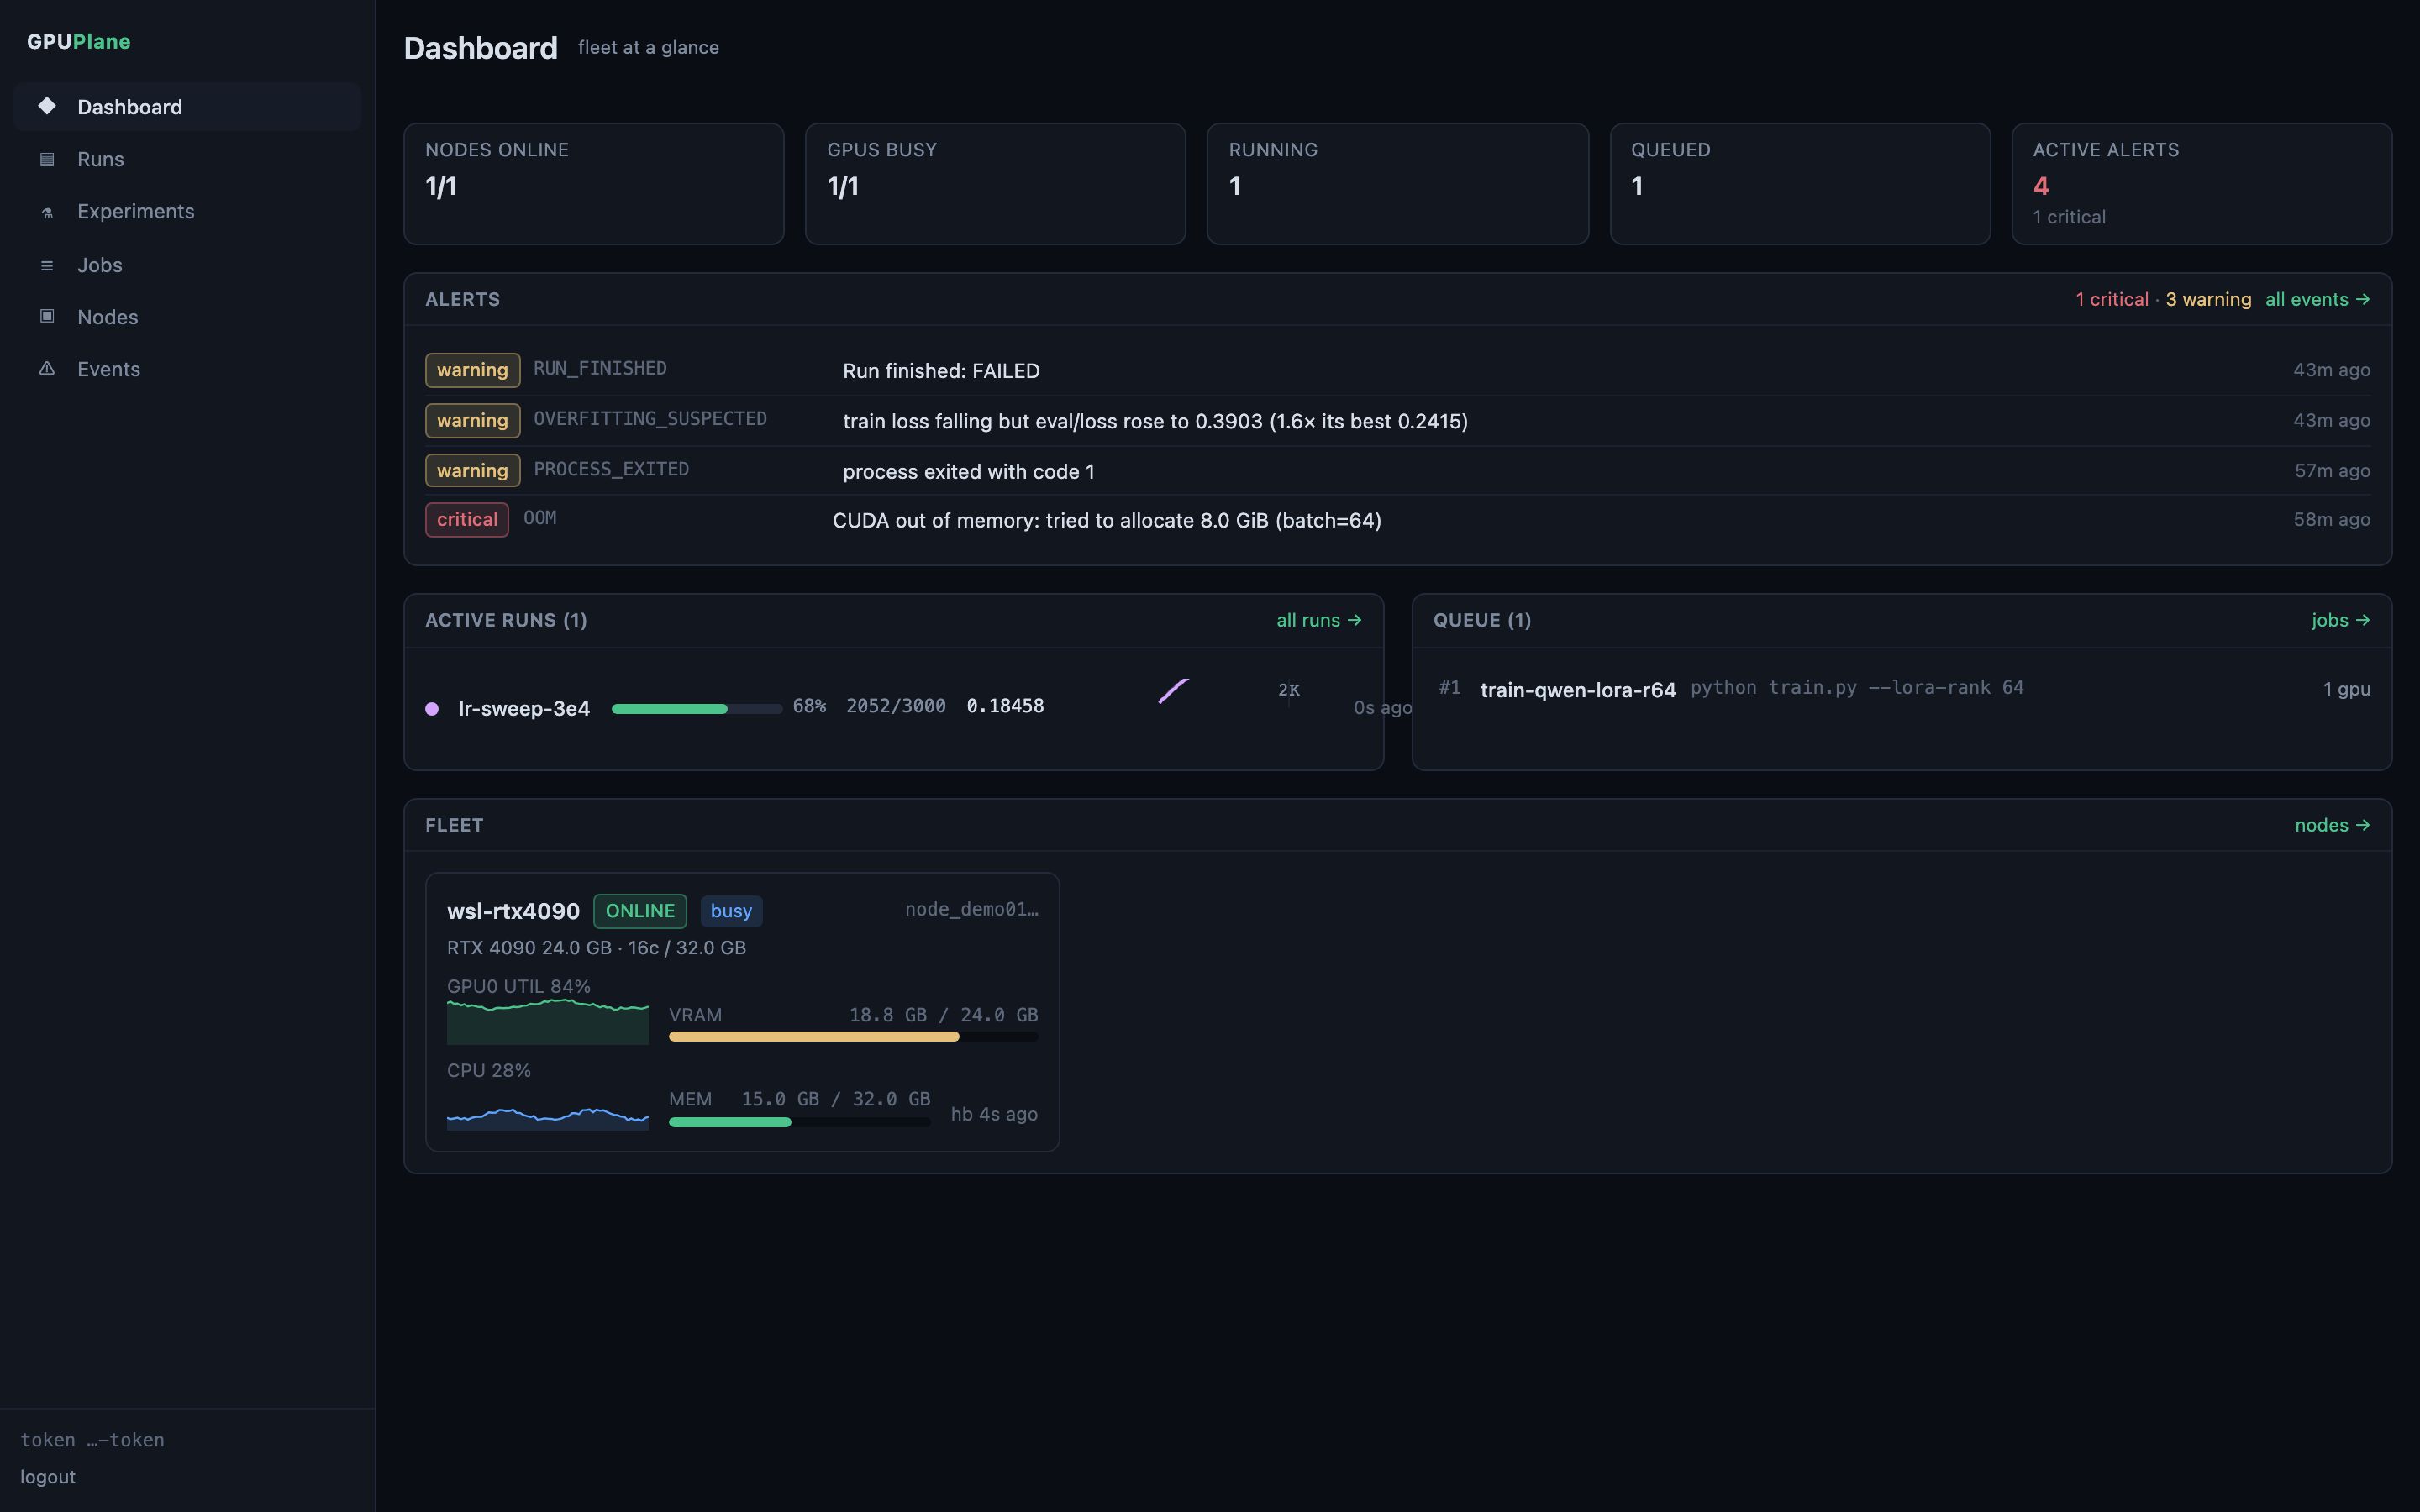Screen dimensions: 2420x1512
Task: Click the GPU0 UTIL sparkline chart
Action: [548, 1021]
